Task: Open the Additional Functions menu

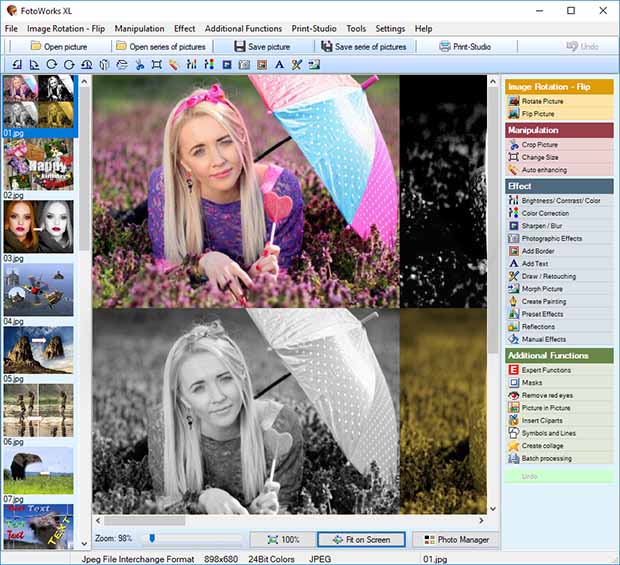Action: click(x=243, y=28)
